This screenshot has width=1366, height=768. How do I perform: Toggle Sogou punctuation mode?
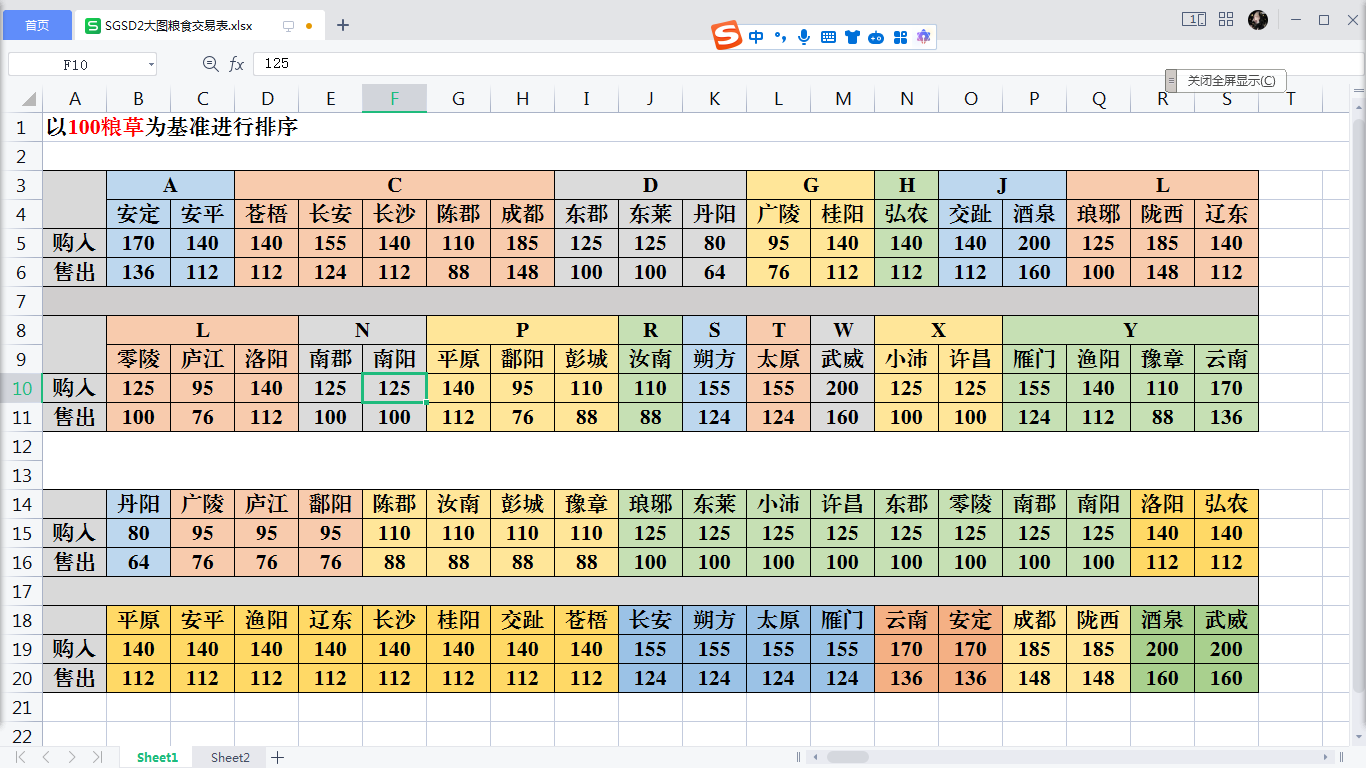pos(780,37)
